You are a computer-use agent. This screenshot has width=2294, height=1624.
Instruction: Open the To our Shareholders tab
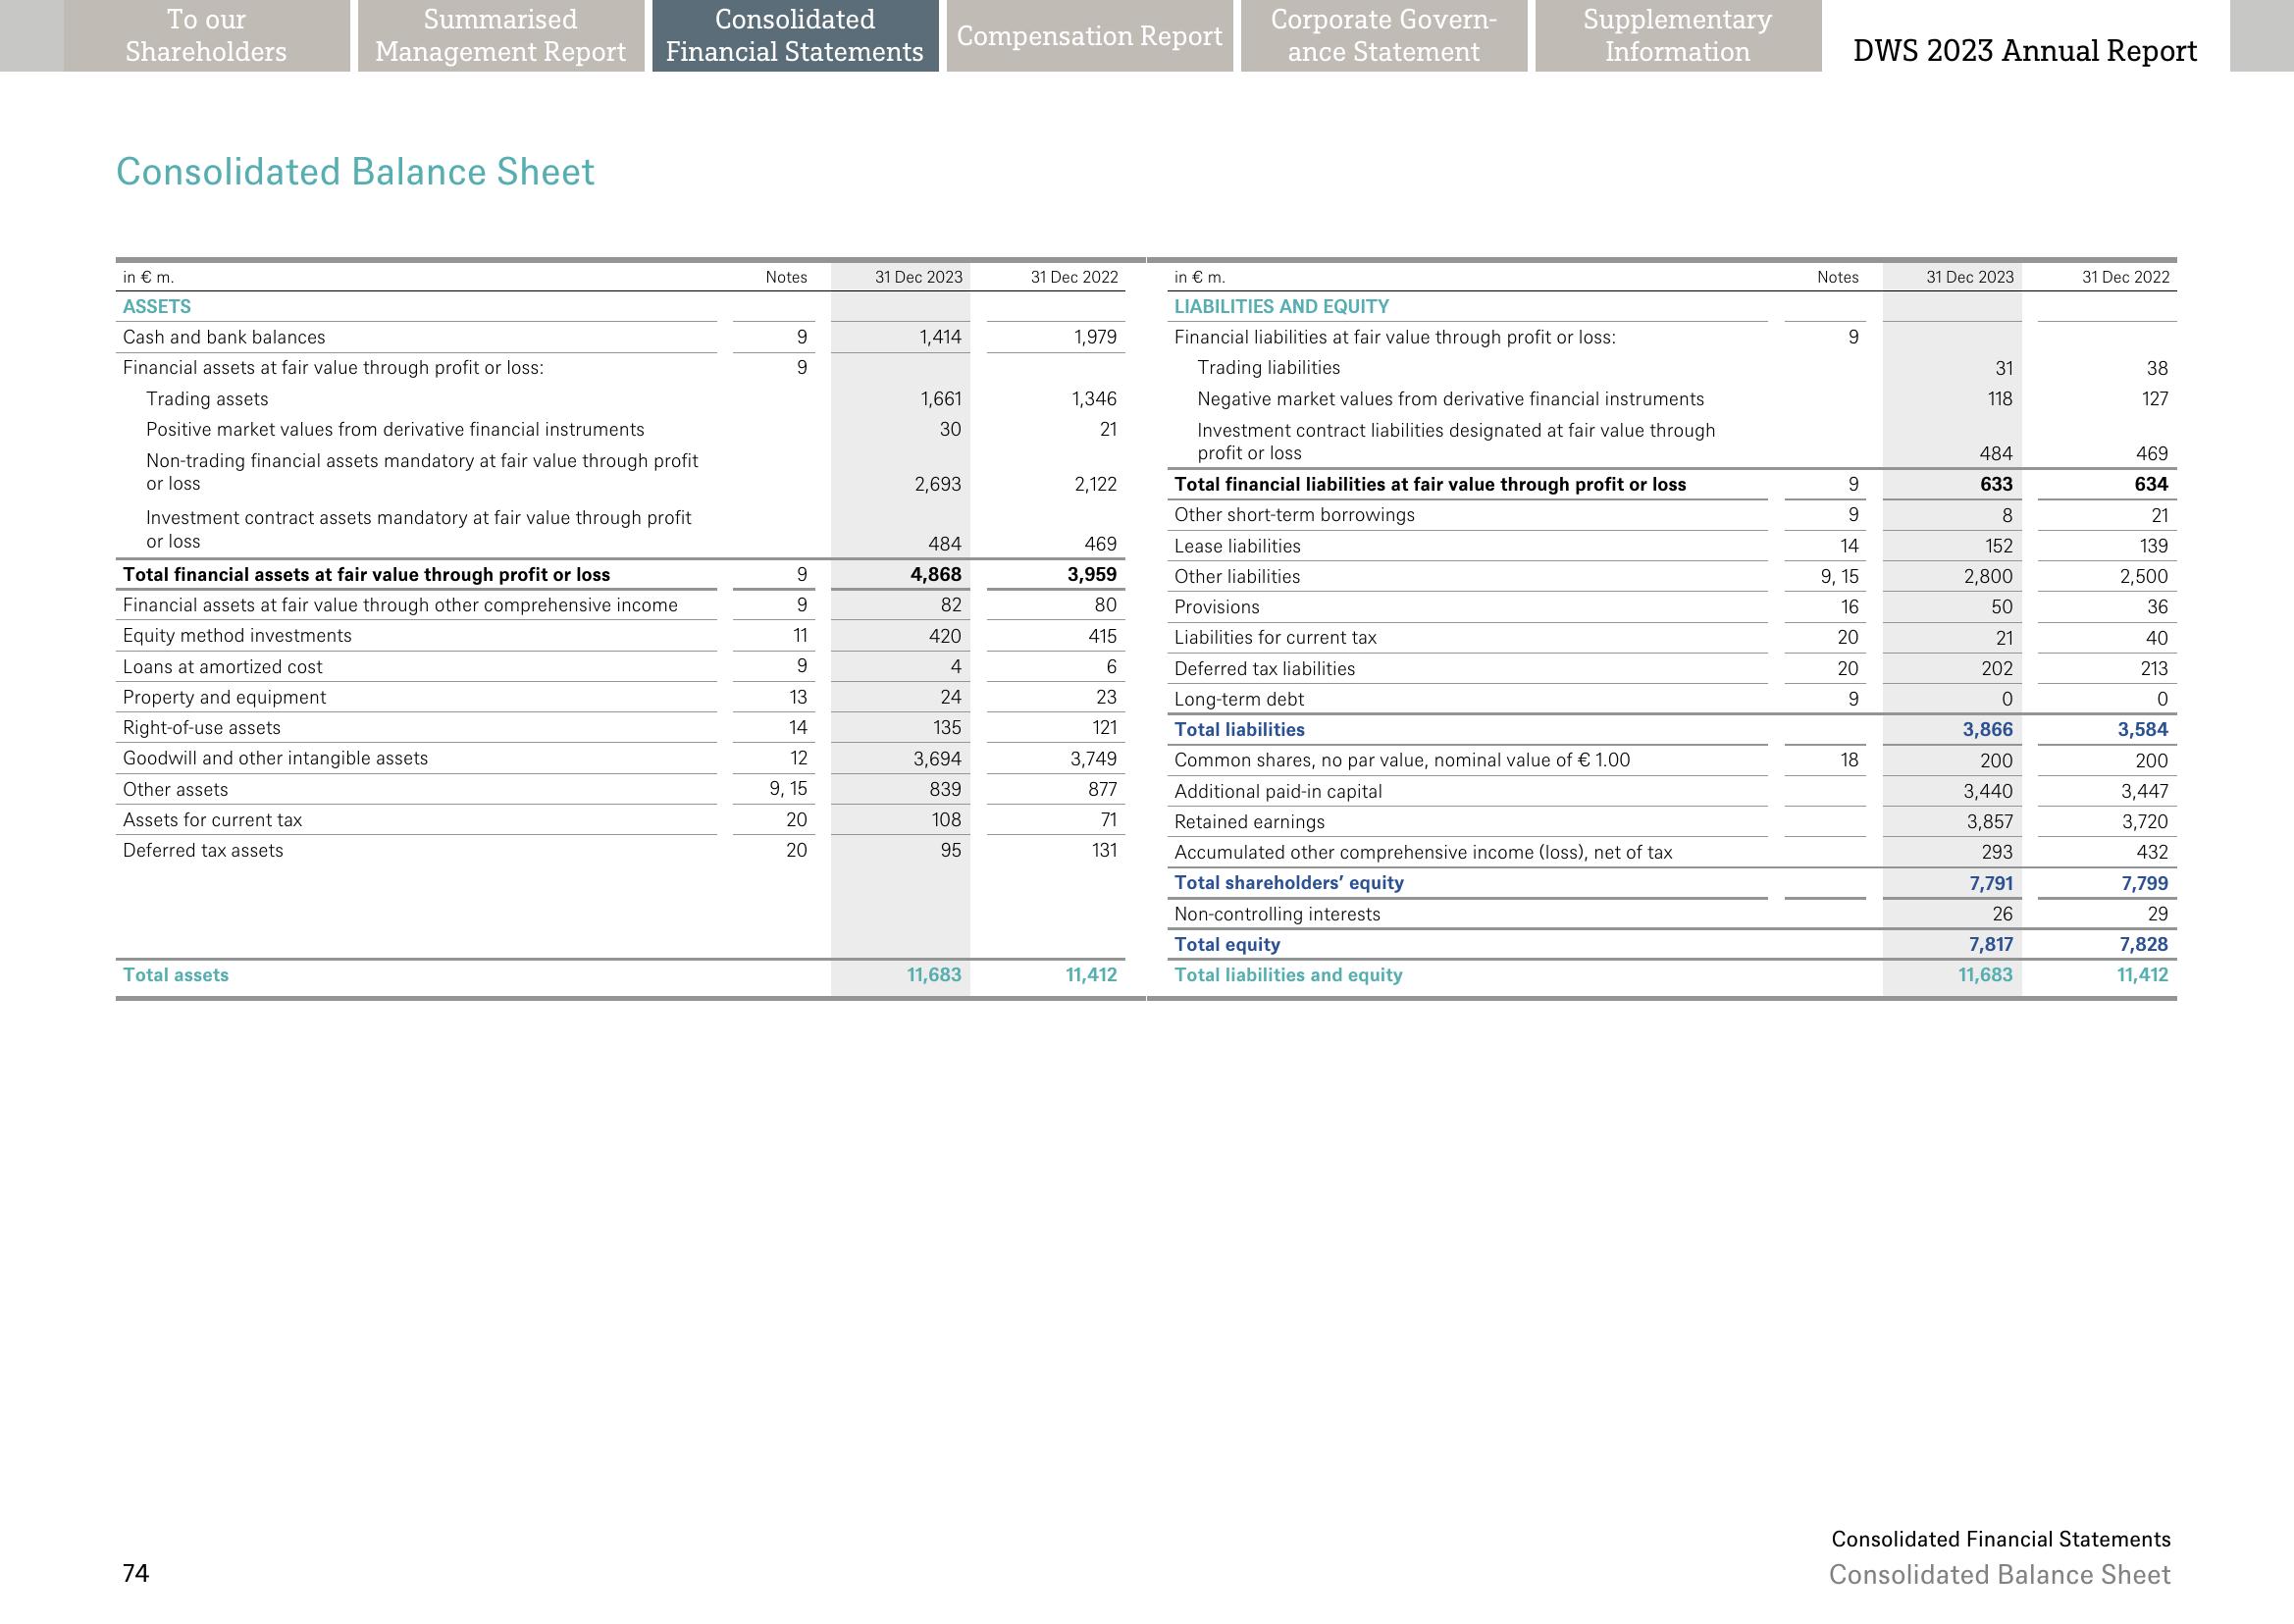click(x=206, y=36)
